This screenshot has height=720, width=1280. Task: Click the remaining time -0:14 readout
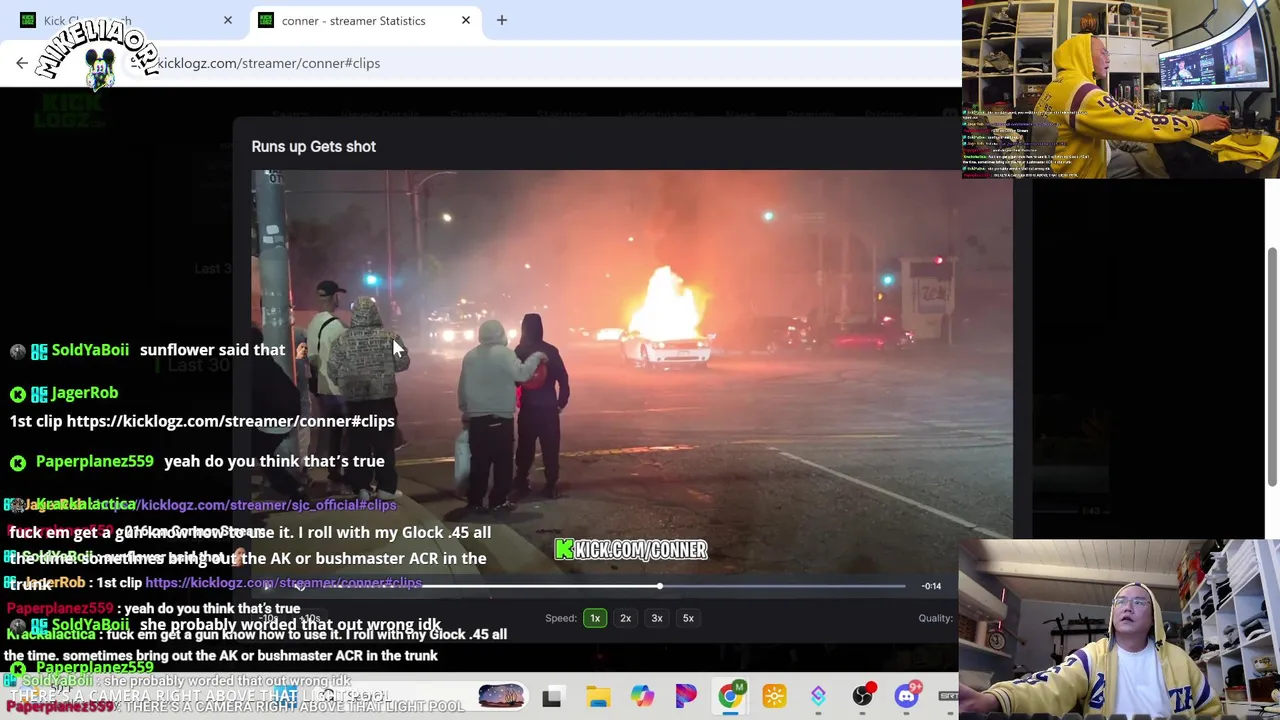(931, 586)
